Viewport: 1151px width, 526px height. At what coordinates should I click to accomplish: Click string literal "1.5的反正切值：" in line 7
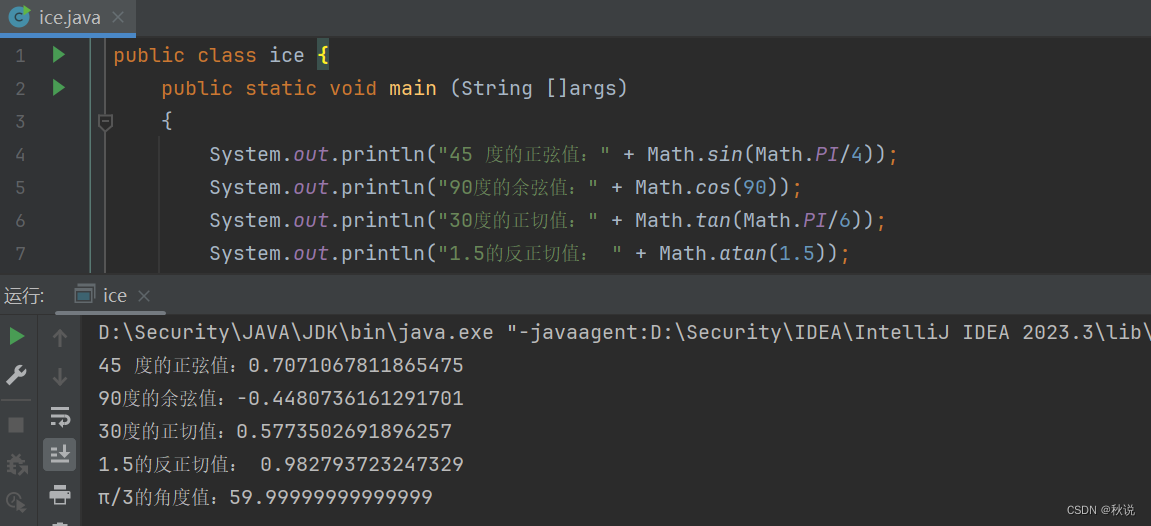coord(530,254)
